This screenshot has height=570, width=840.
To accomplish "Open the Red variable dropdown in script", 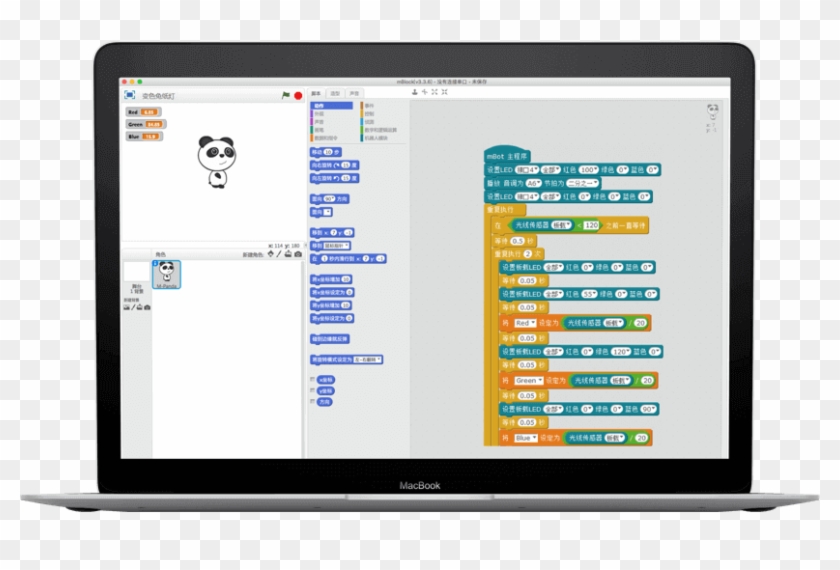I will (526, 323).
